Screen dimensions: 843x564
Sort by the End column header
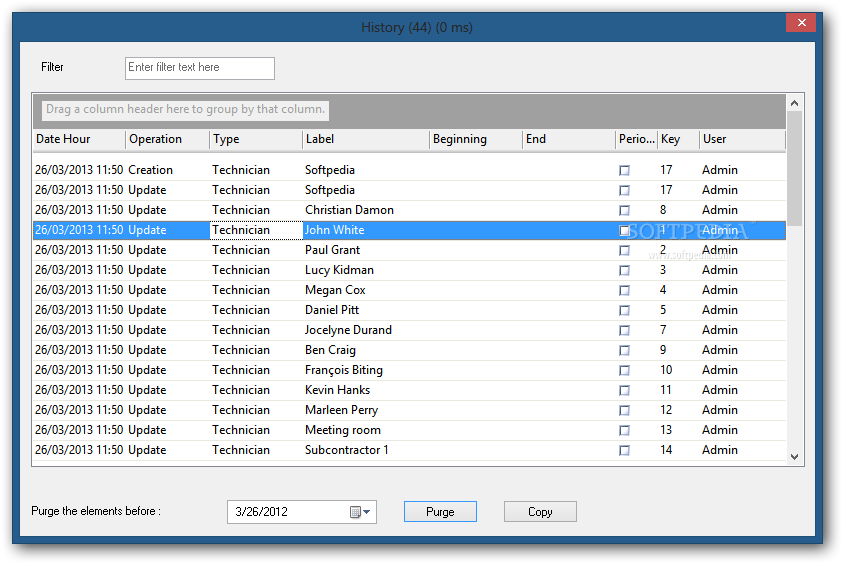pos(569,139)
